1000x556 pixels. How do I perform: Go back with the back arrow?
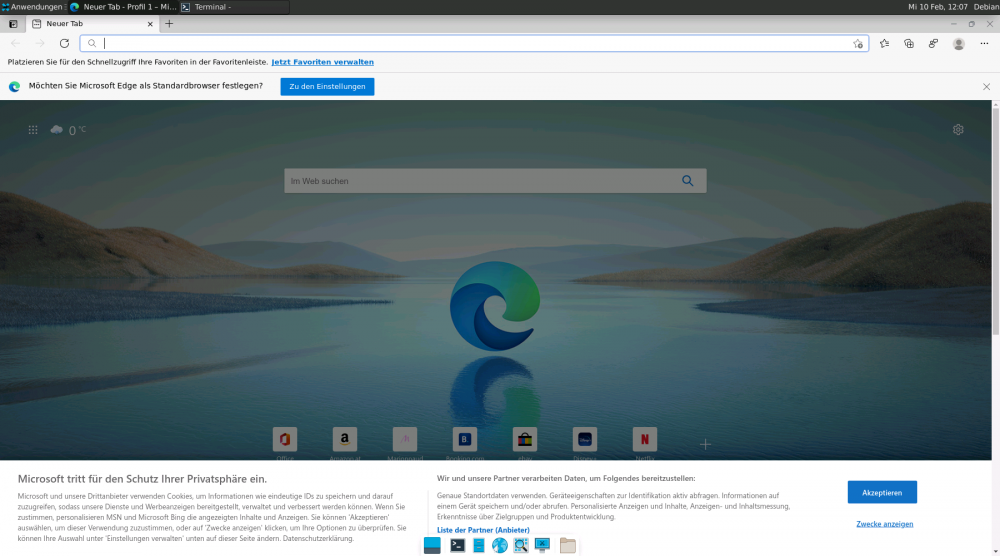point(15,43)
